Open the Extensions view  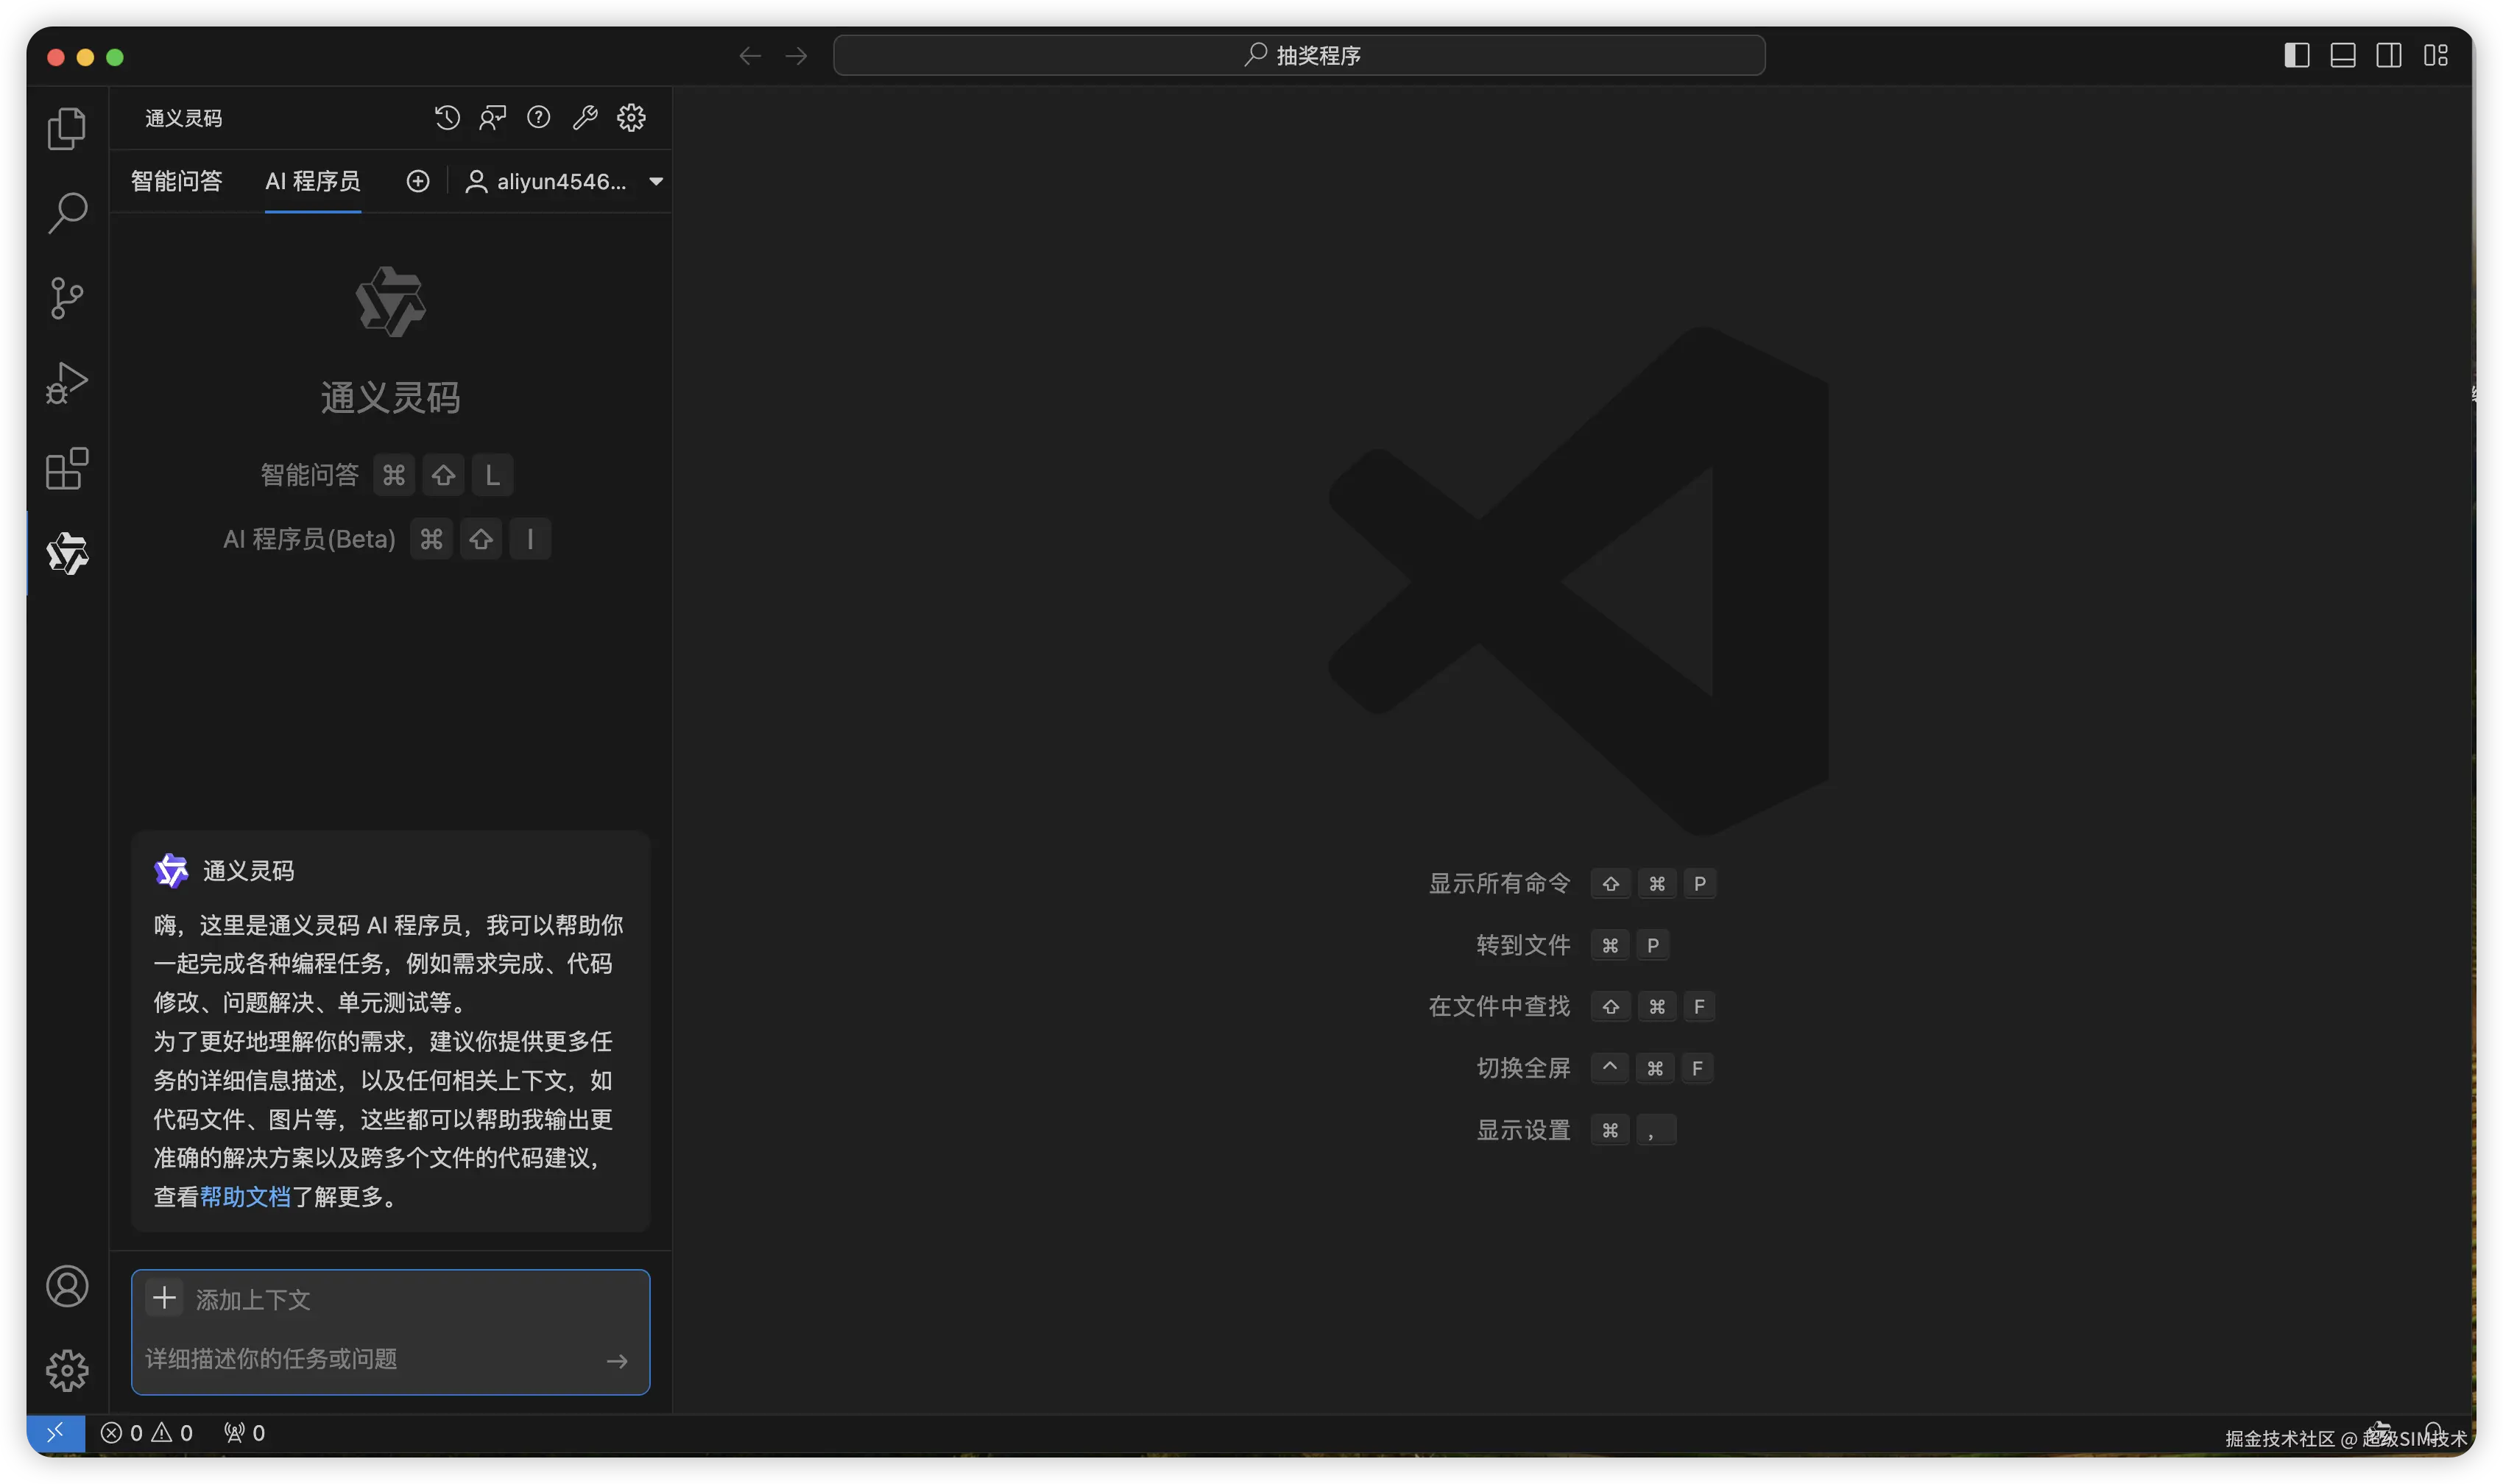click(x=67, y=468)
